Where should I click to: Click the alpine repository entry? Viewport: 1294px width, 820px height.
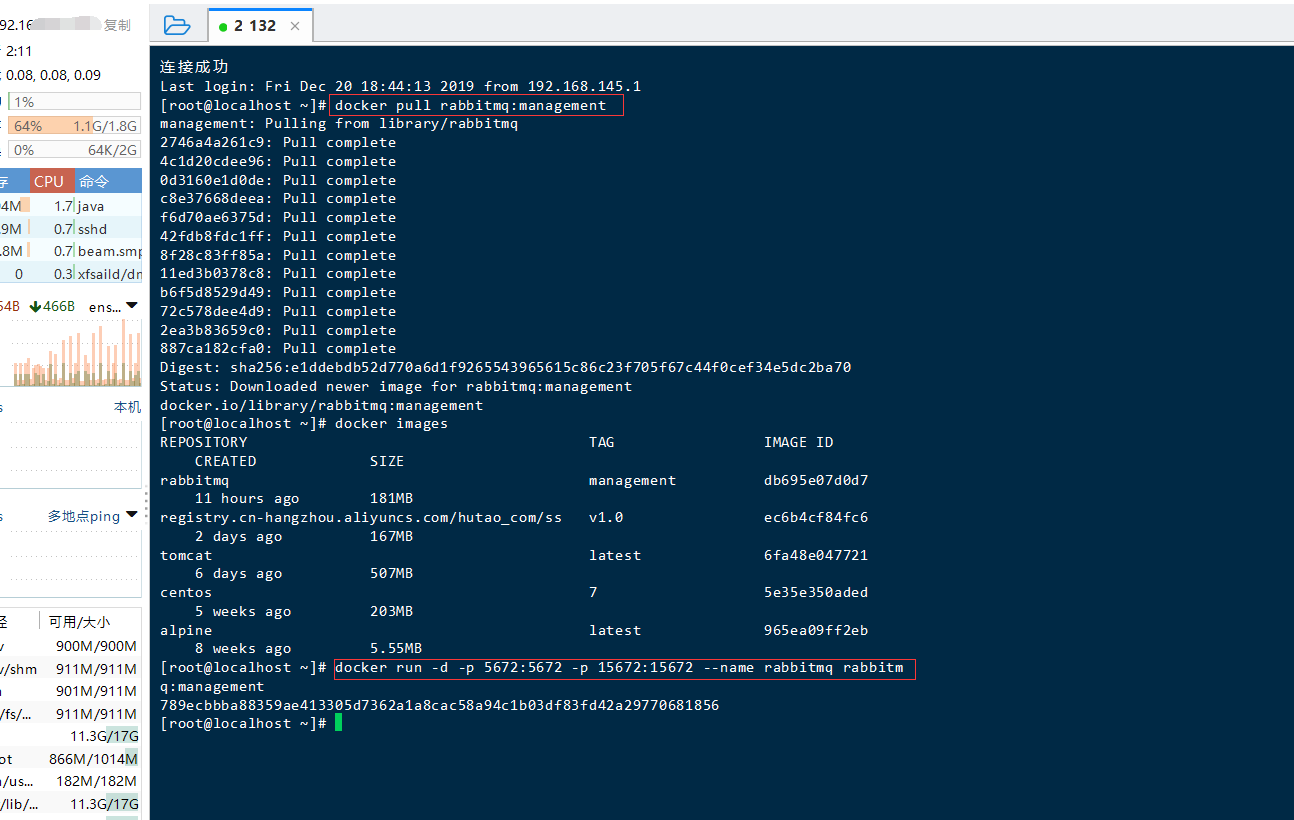click(x=186, y=630)
